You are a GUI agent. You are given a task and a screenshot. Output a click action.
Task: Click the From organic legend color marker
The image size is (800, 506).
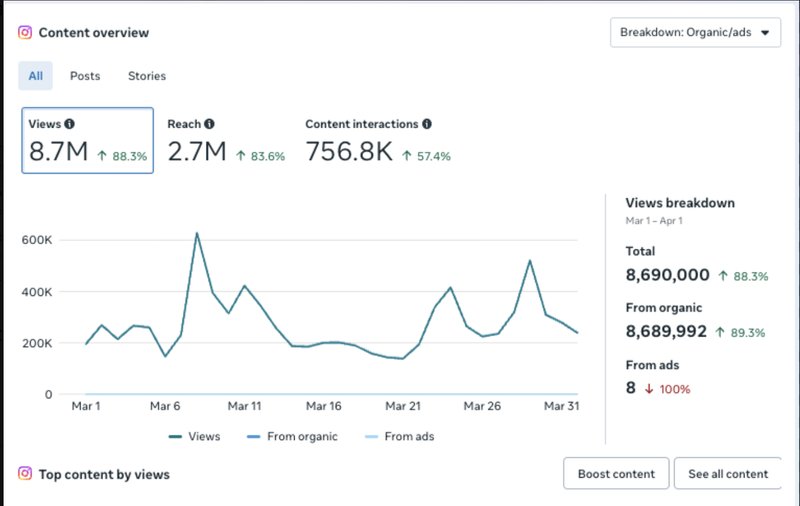pyautogui.click(x=254, y=437)
